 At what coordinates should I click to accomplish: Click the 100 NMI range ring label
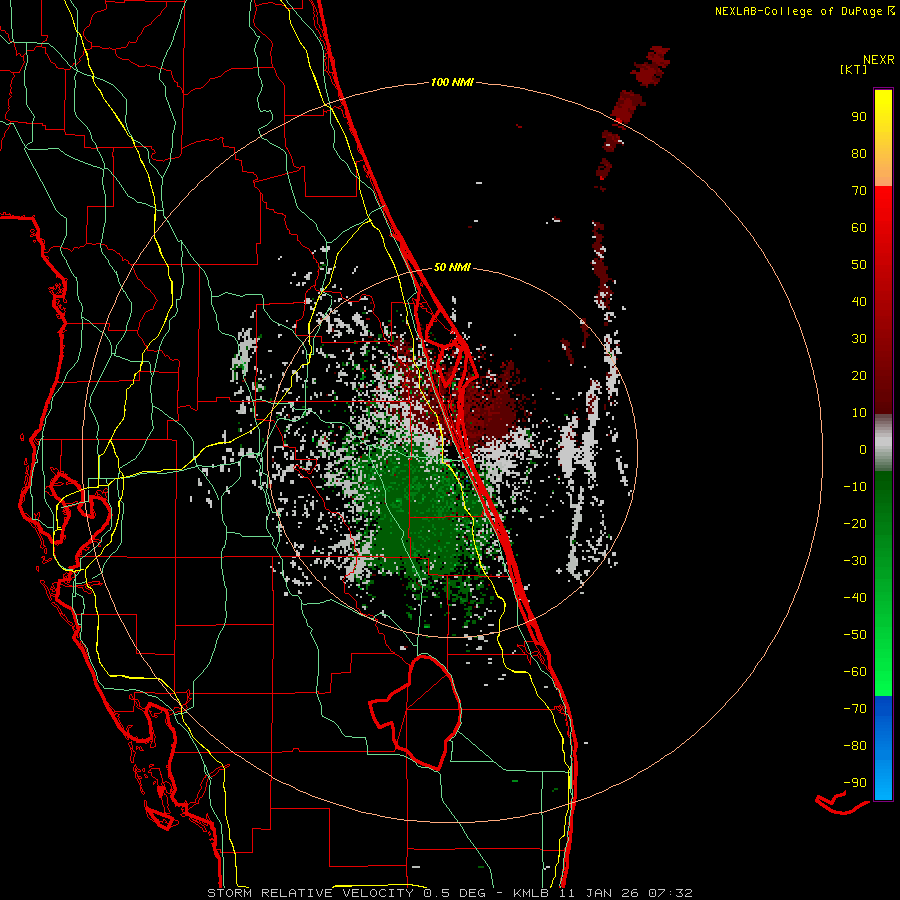pyautogui.click(x=452, y=83)
